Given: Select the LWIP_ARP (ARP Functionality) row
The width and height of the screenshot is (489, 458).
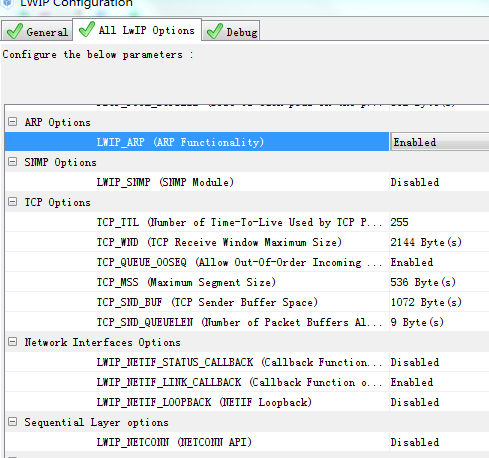Looking at the screenshot, I should 197,142.
